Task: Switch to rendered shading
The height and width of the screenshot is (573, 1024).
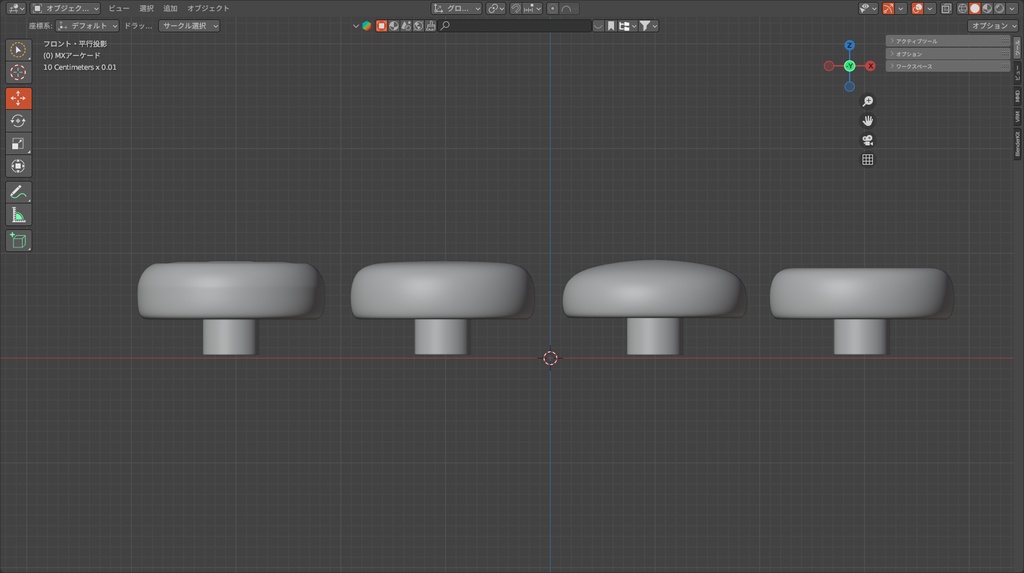Action: click(x=1000, y=8)
